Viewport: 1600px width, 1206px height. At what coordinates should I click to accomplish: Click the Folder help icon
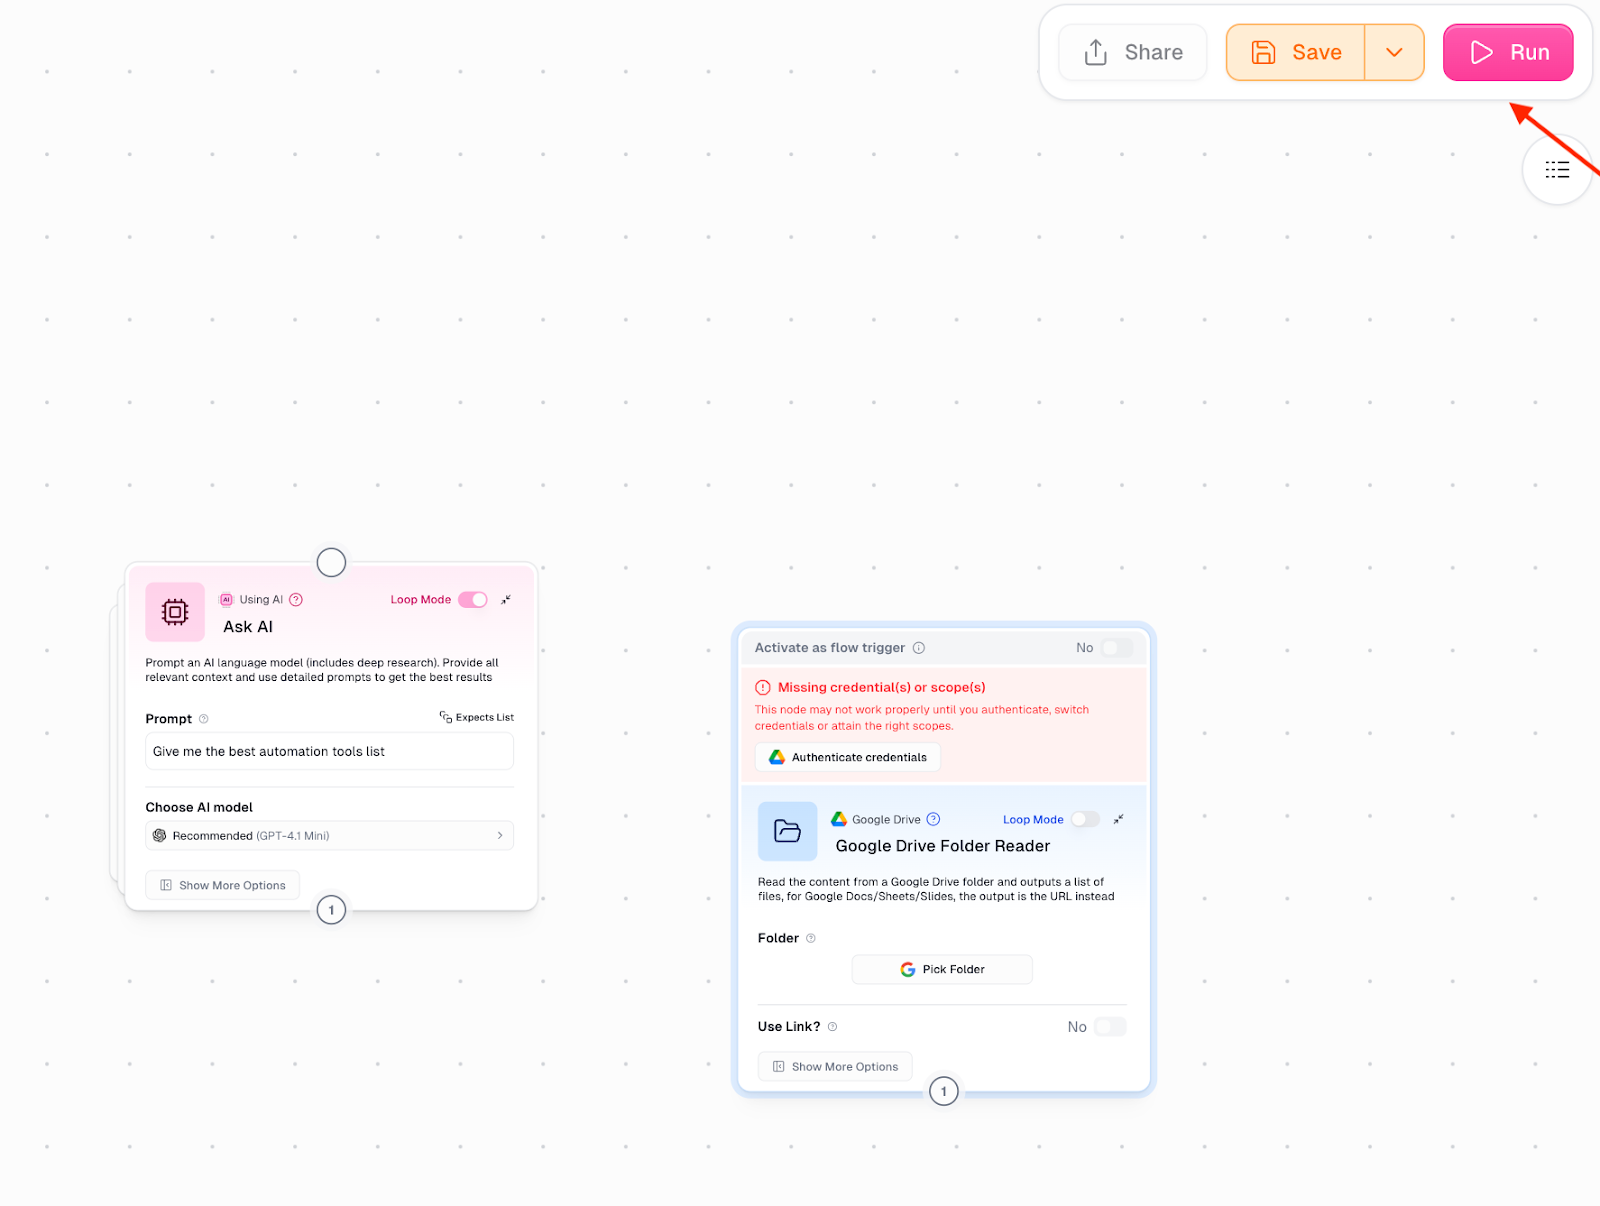(x=809, y=938)
